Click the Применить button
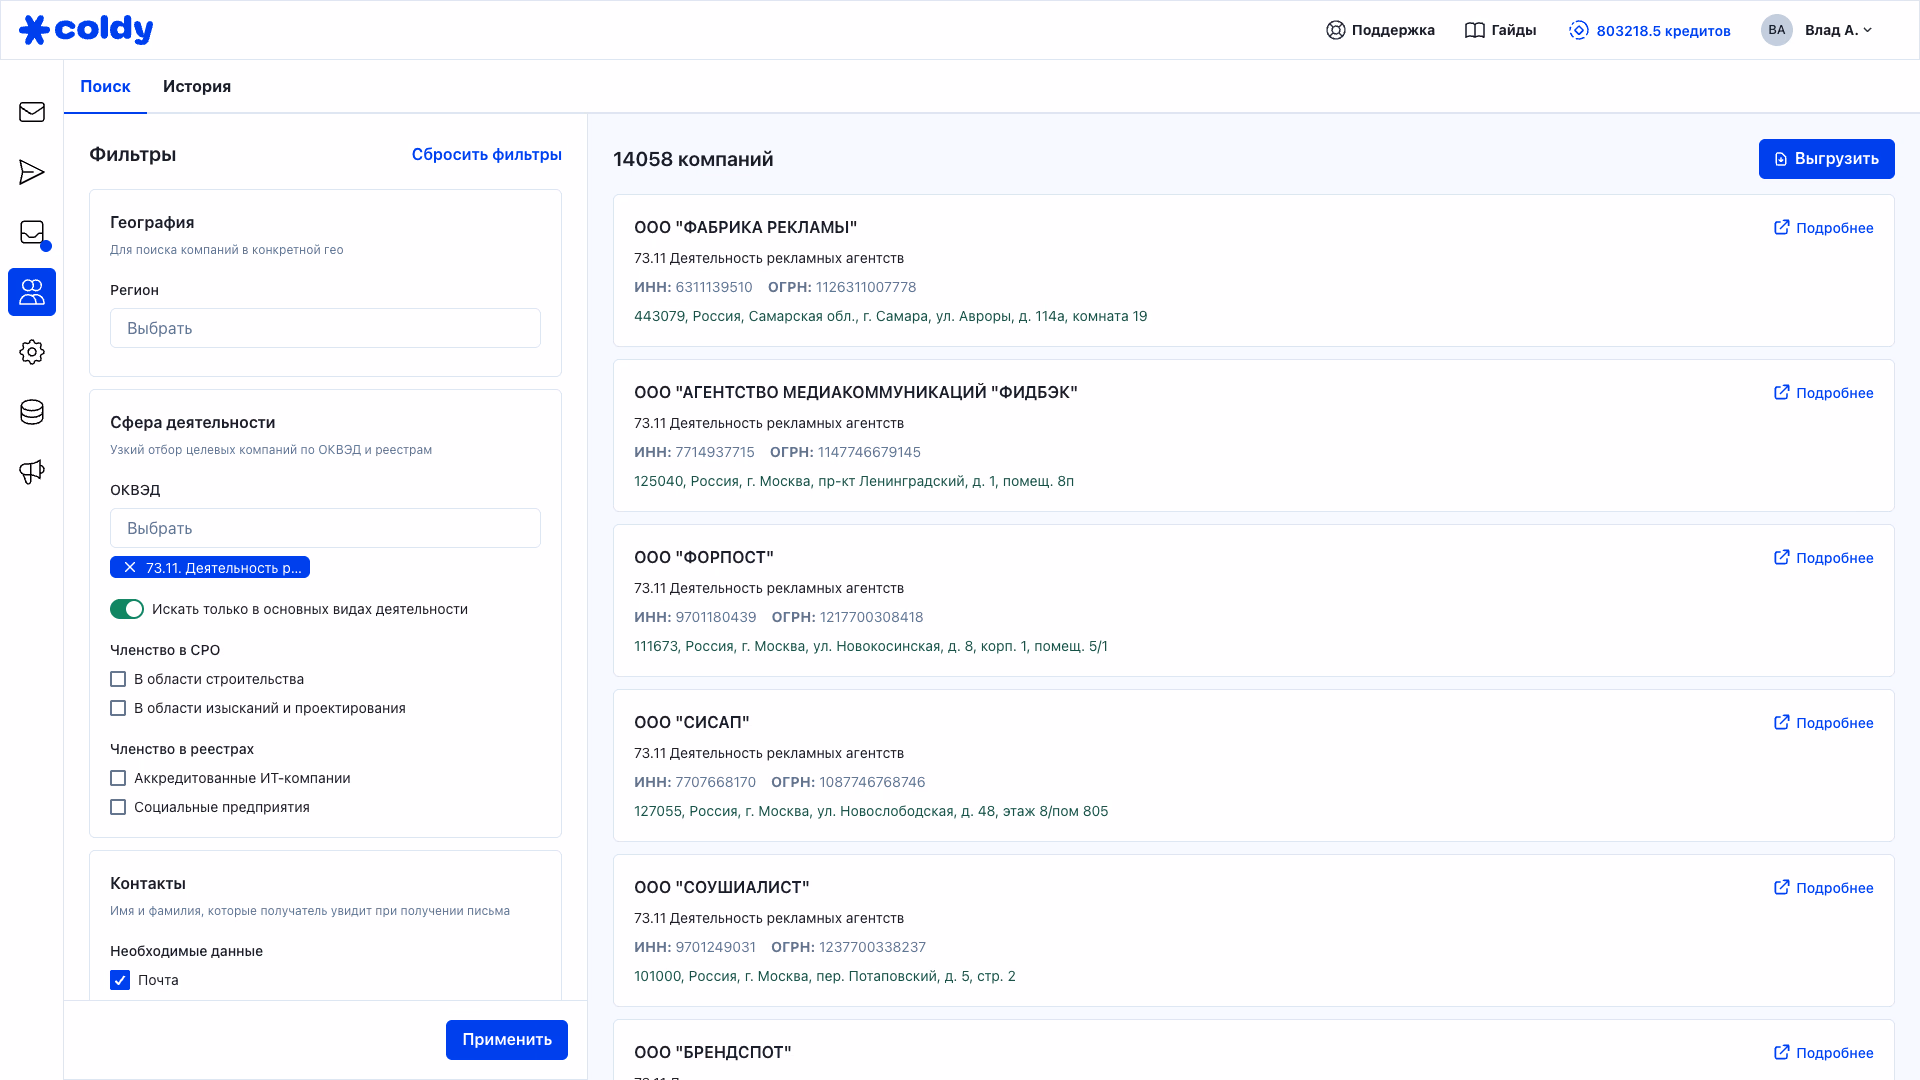Screen dimensions: 1920x1080 click(506, 1039)
